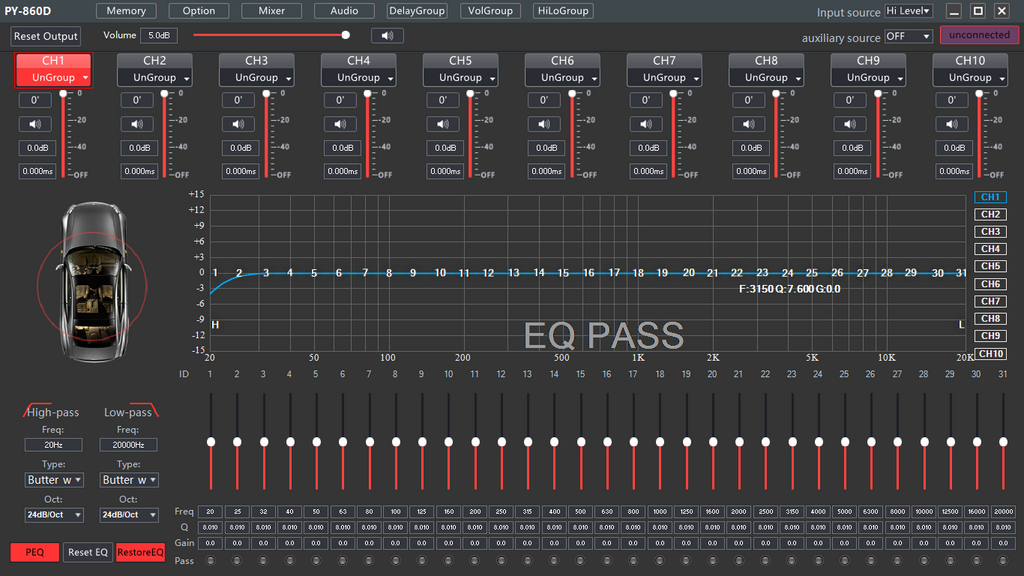Click the master Volume slider handle
1024x576 pixels.
coord(345,35)
